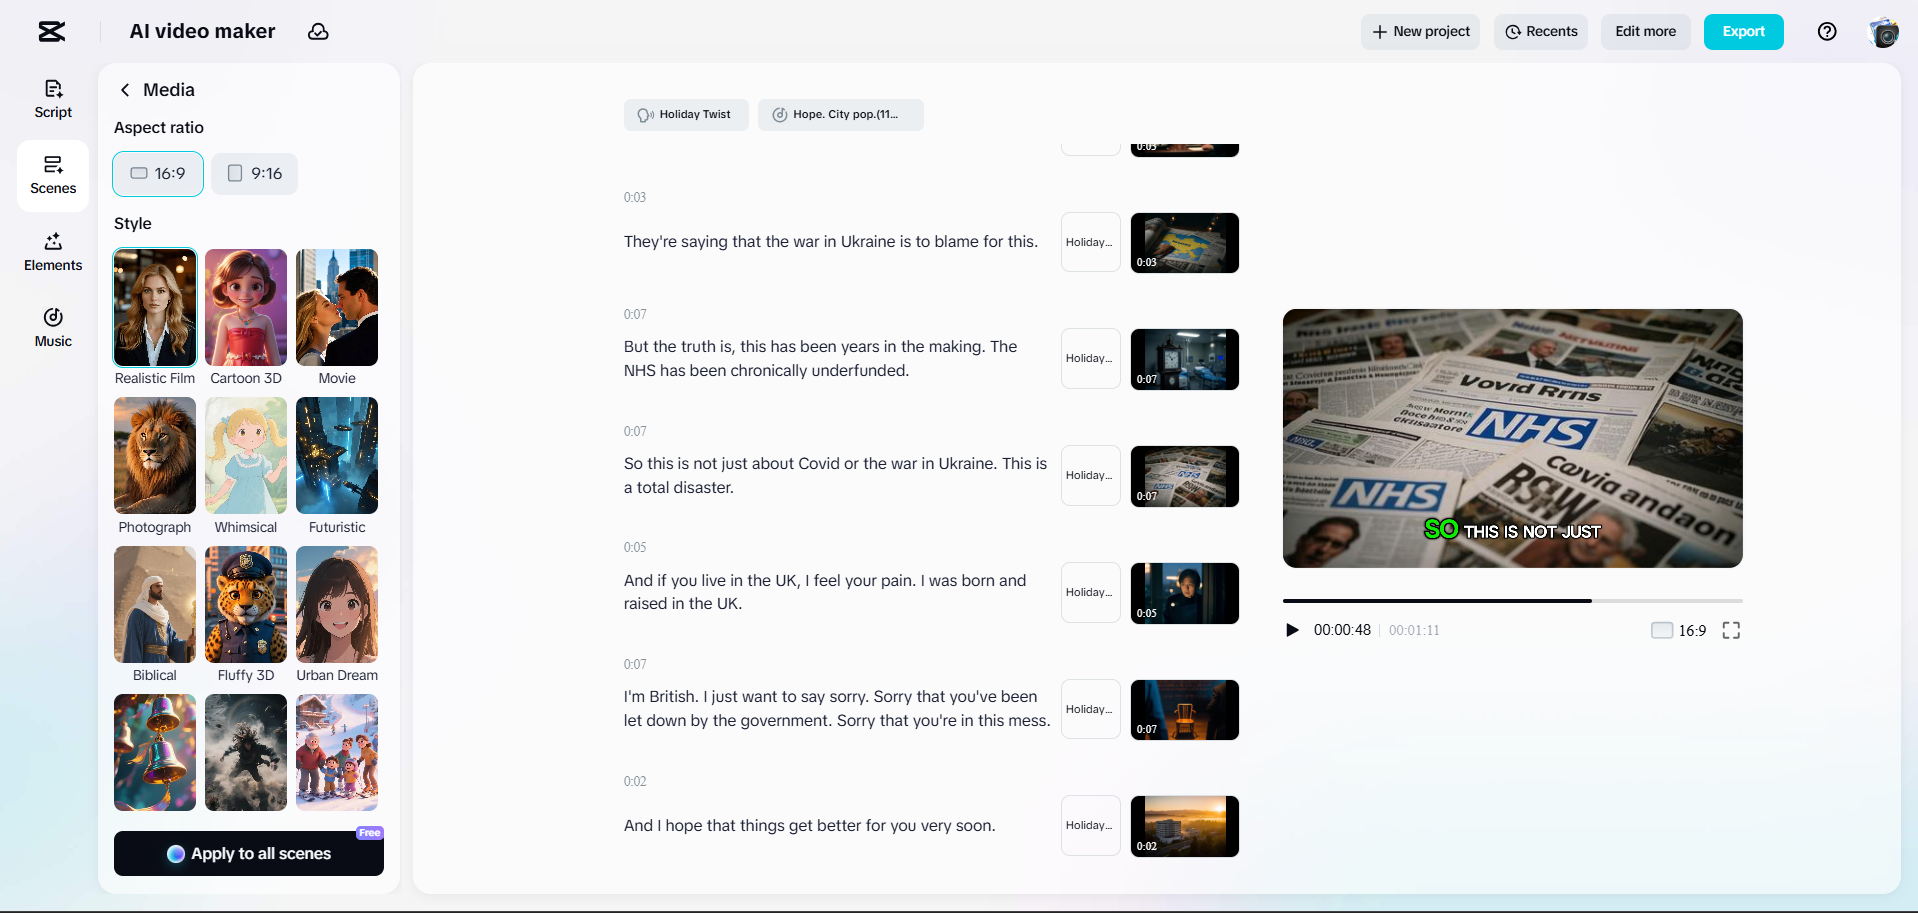The image size is (1918, 913).
Task: Open the Script tab
Action: 53,99
